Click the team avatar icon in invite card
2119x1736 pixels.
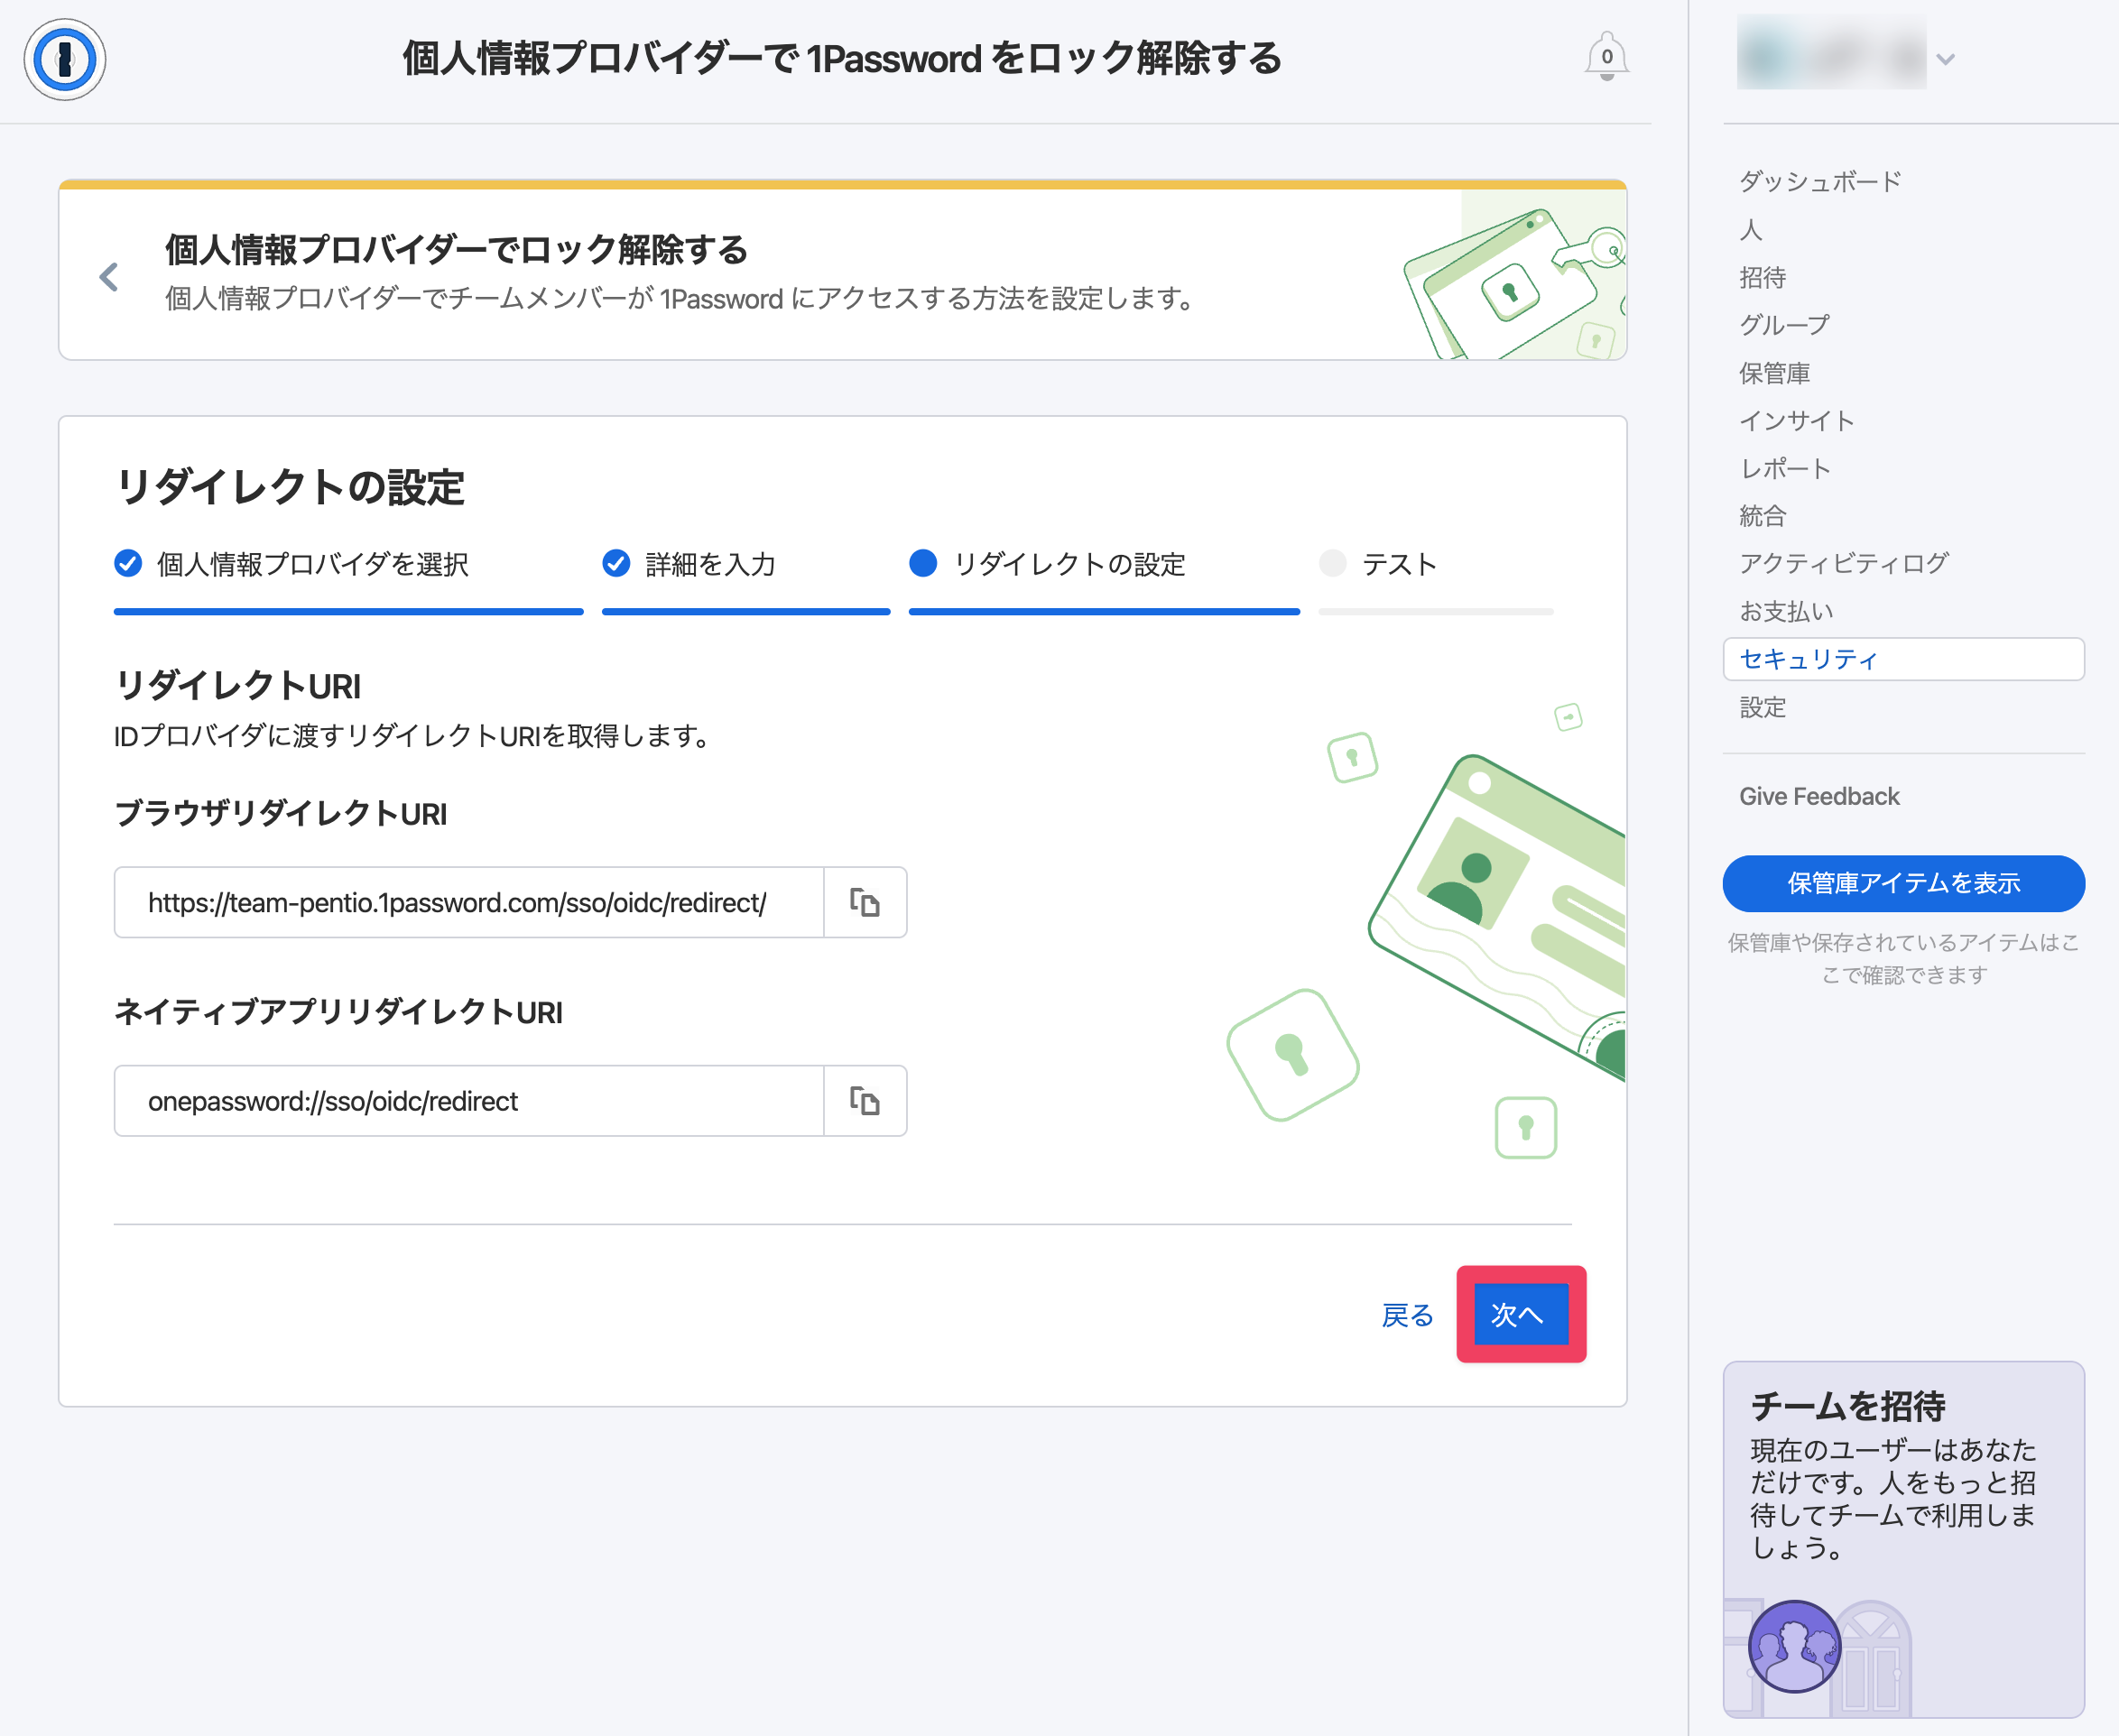click(x=1794, y=1645)
